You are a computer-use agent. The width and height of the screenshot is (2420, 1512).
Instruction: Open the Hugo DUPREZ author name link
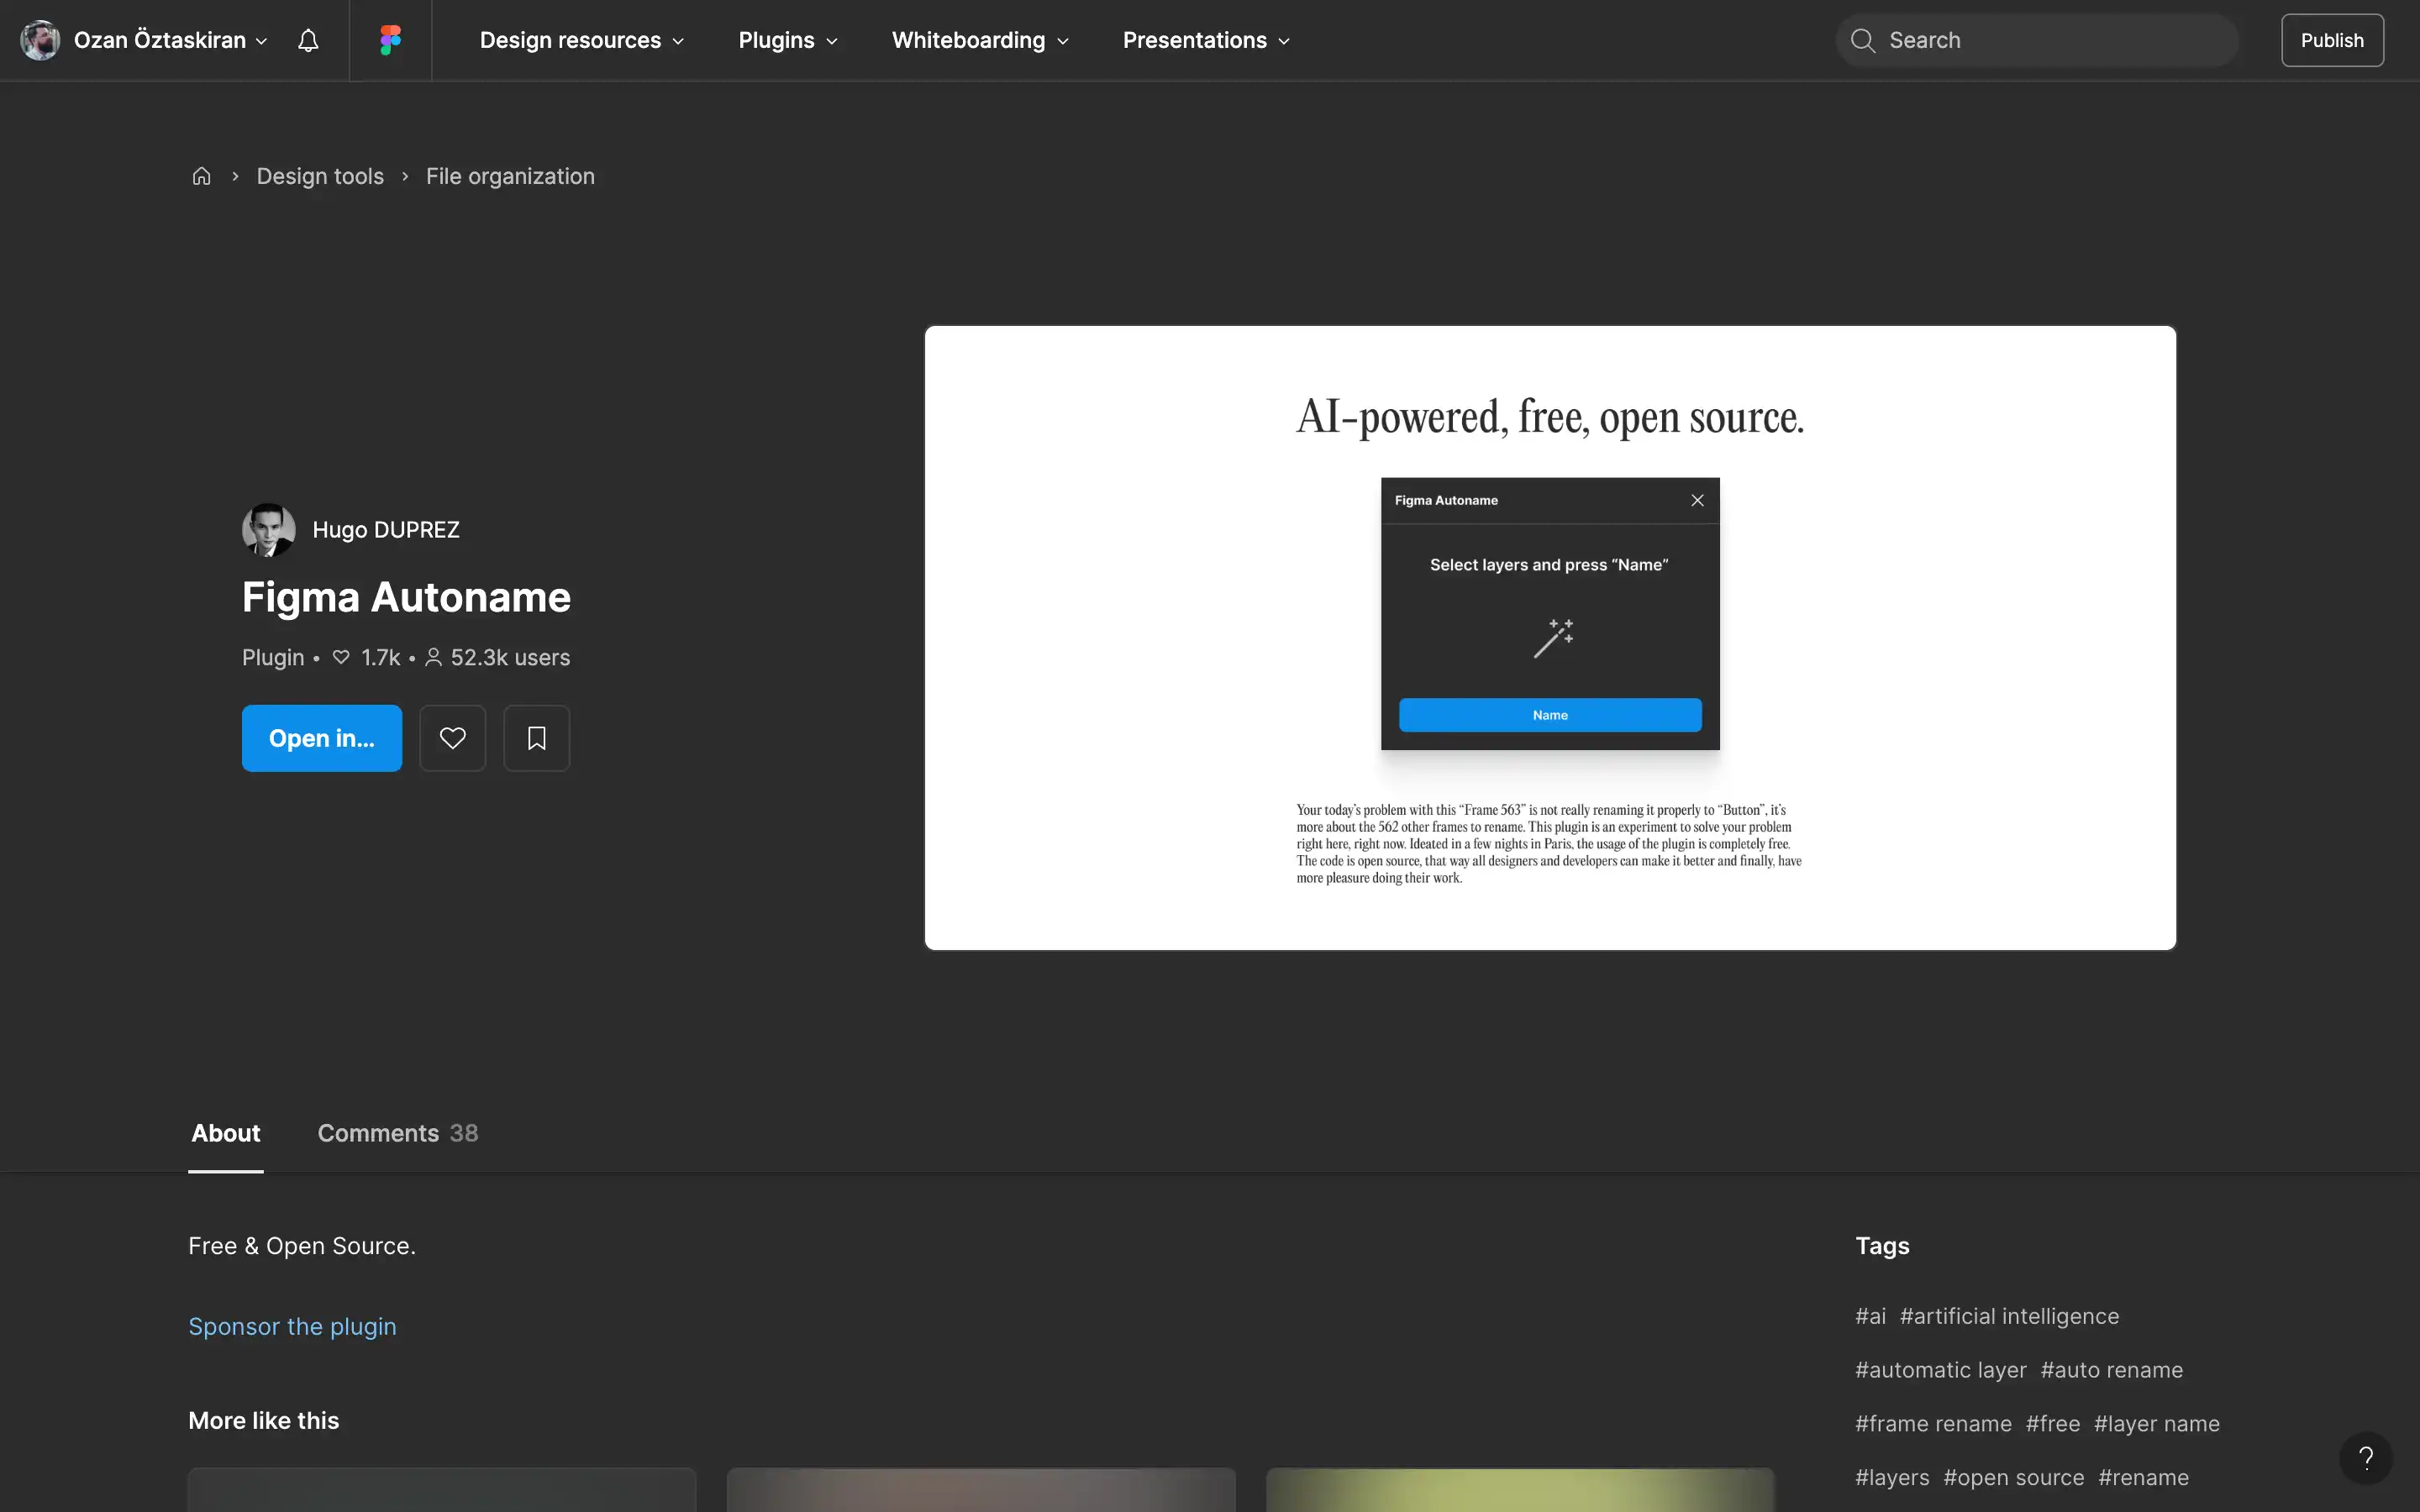(386, 529)
